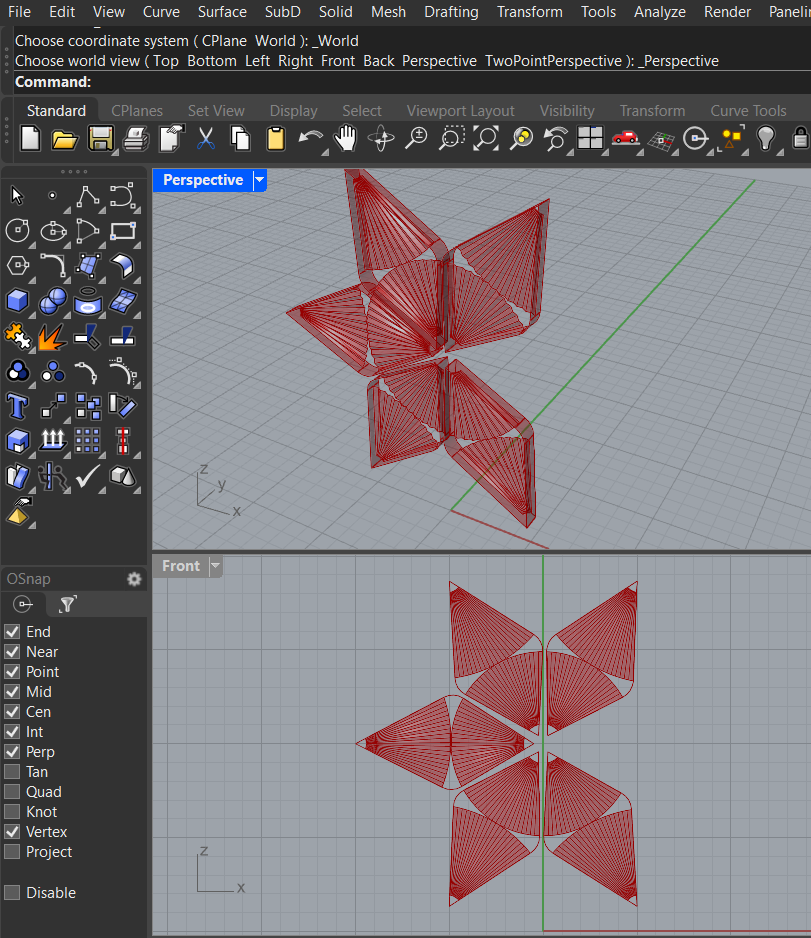Select the Polygon tool in the sidebar
811x938 pixels.
[x=17, y=266]
